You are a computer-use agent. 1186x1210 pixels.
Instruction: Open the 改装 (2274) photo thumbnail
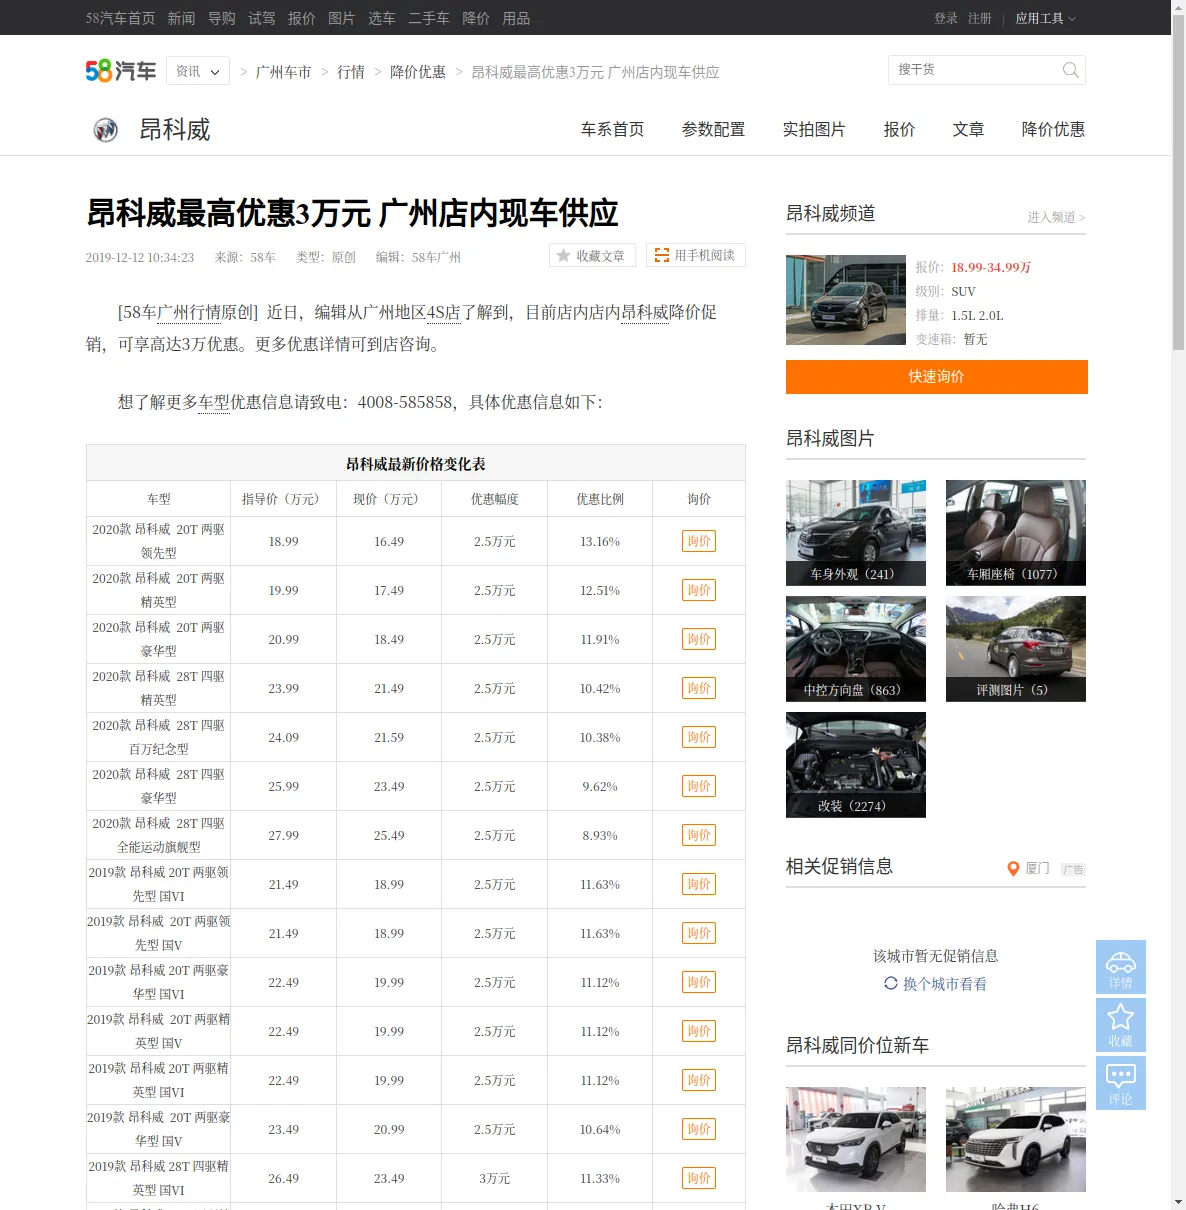(x=856, y=765)
